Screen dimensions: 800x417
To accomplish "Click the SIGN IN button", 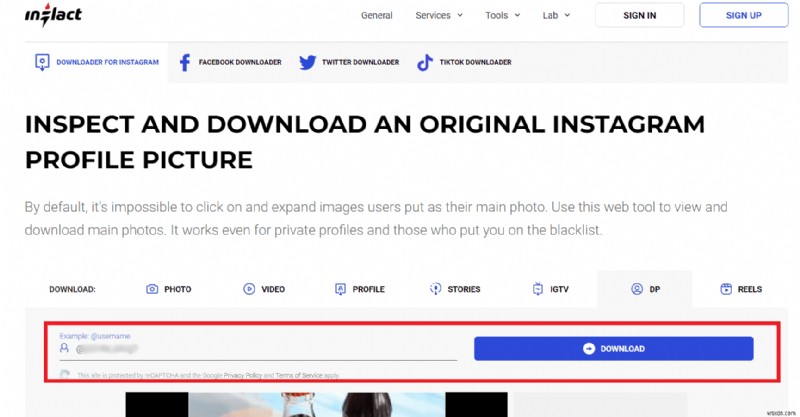I will point(639,15).
